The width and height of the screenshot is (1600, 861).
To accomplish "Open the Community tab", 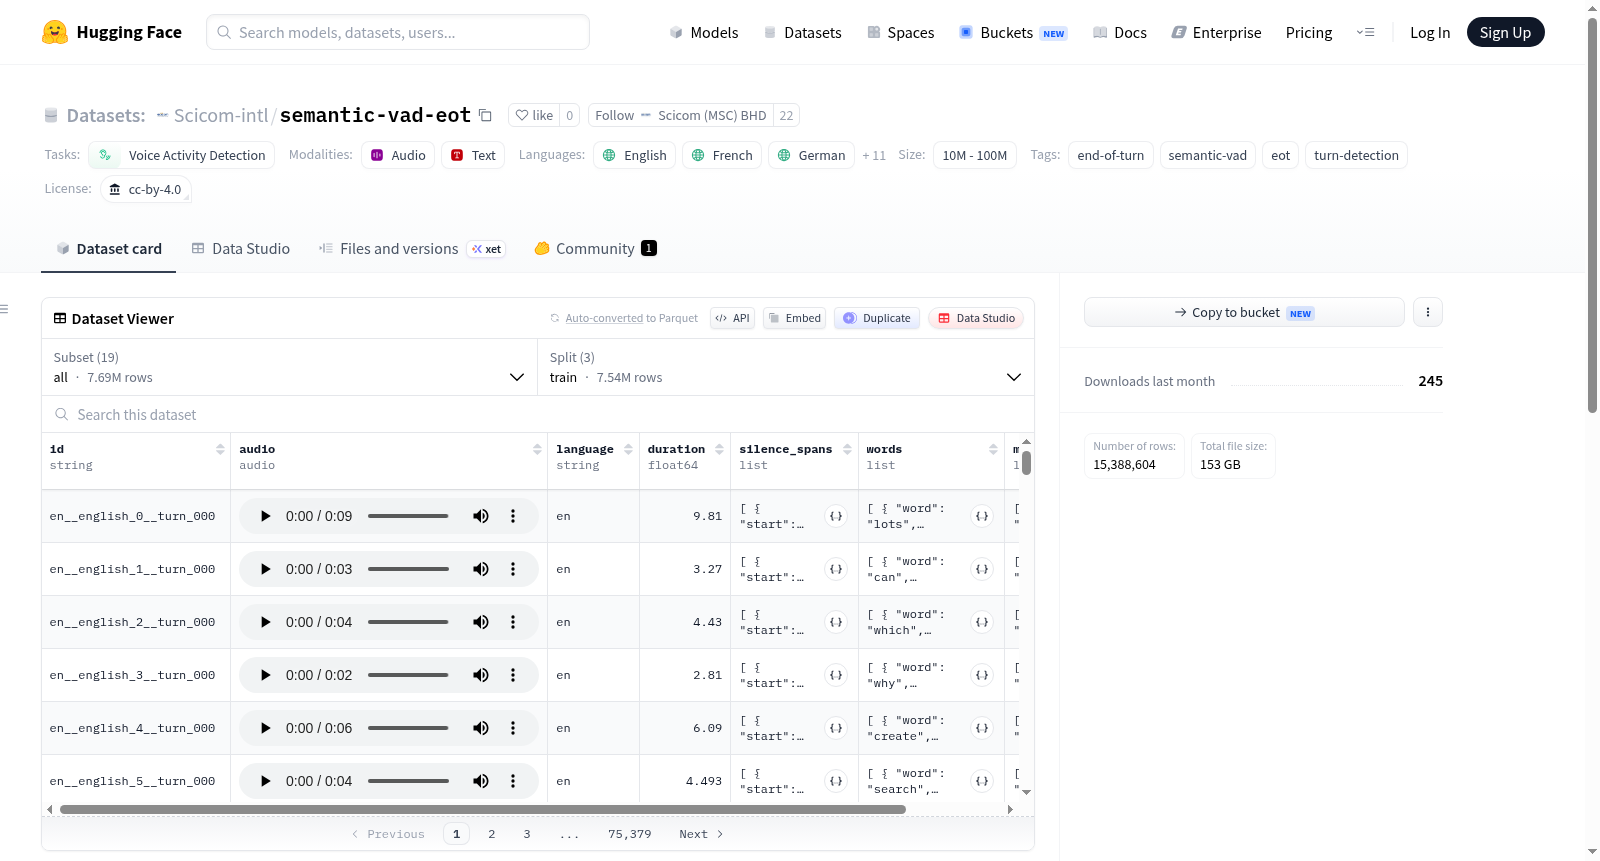I will point(595,248).
